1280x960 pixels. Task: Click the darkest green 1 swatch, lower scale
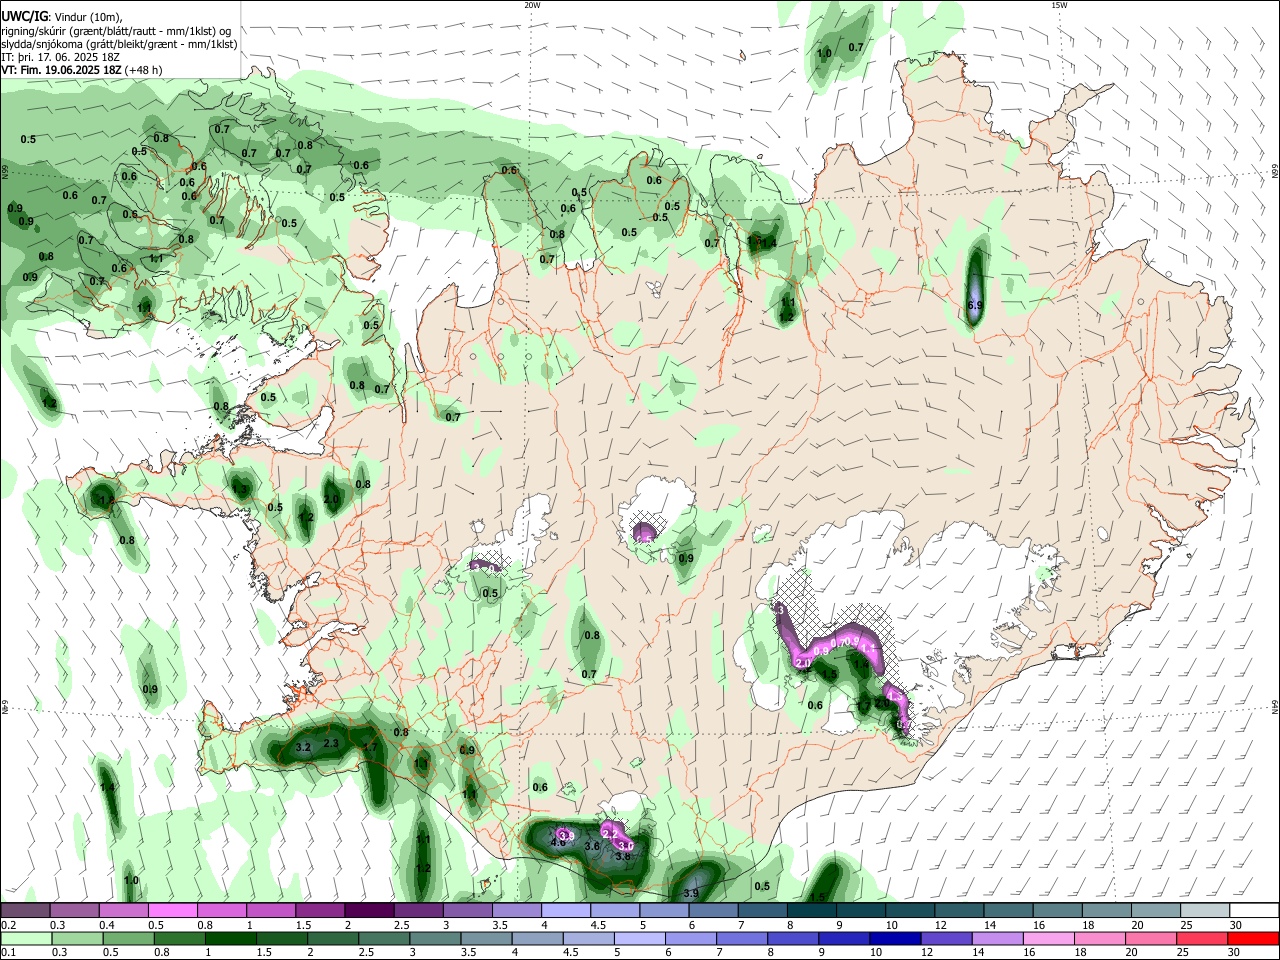coord(231,938)
